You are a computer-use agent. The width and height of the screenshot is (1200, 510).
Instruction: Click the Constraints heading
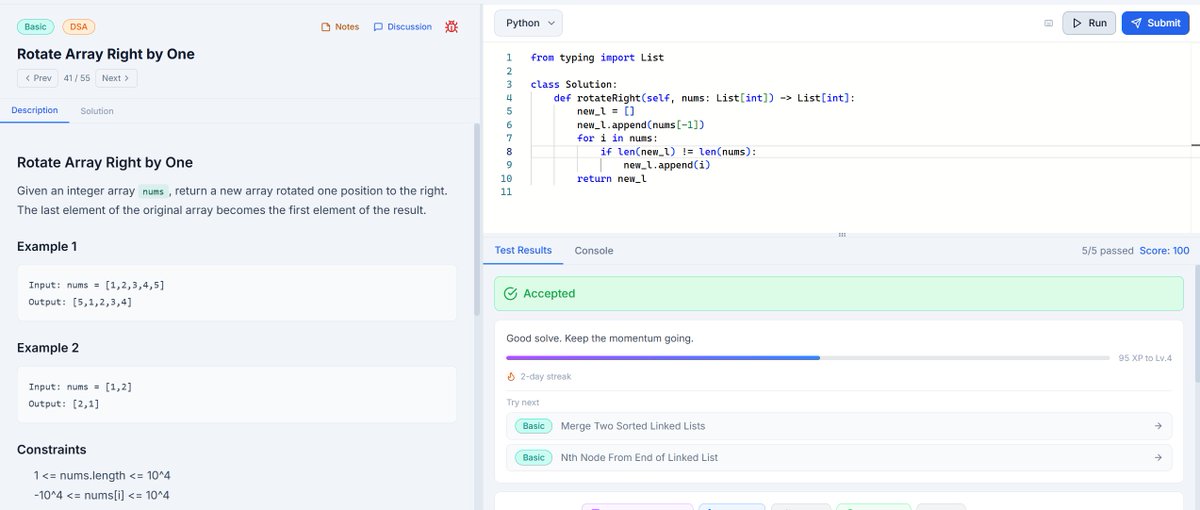[52, 450]
